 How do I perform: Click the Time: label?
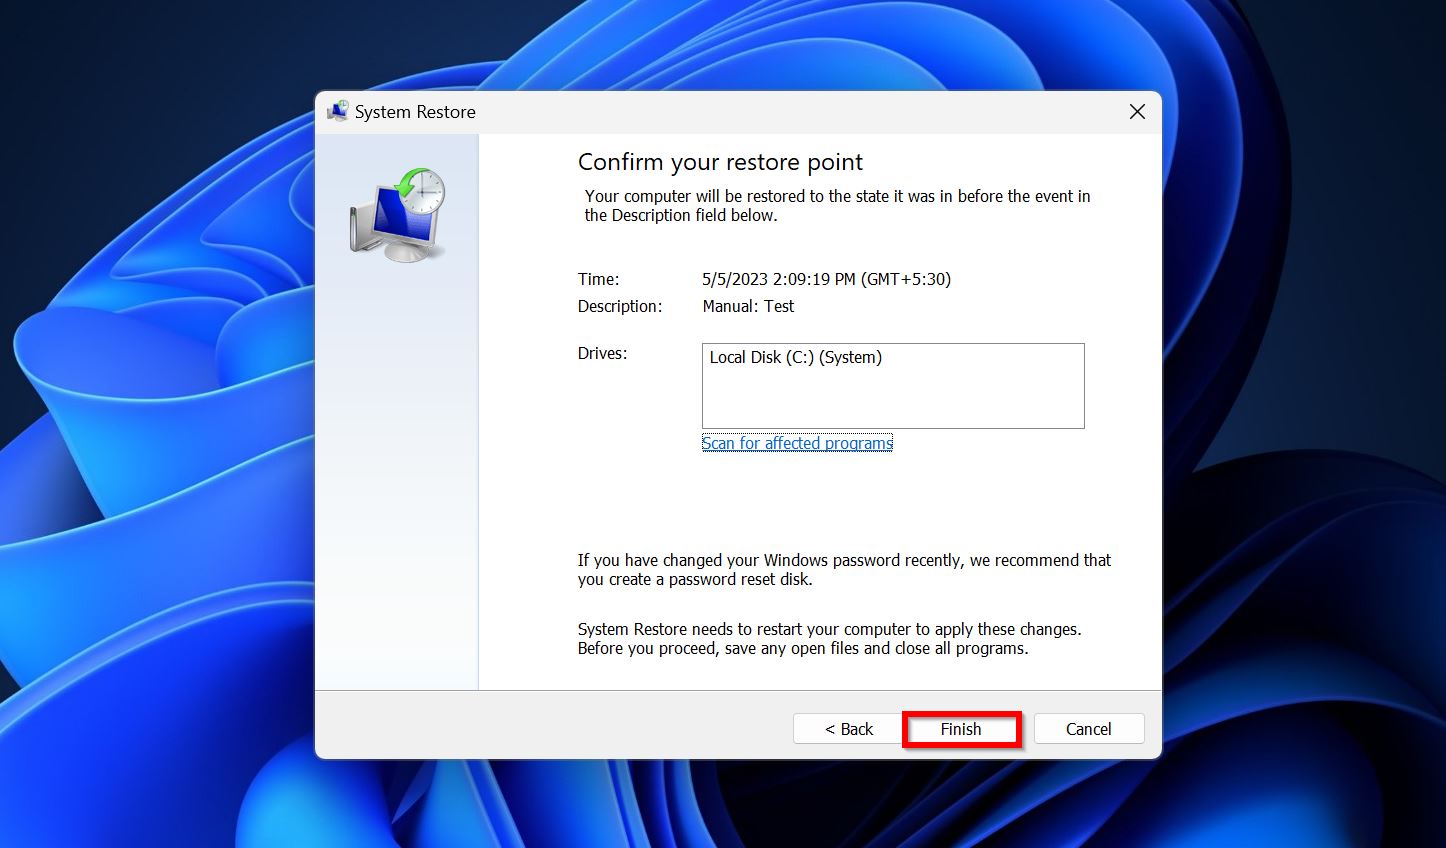point(598,279)
